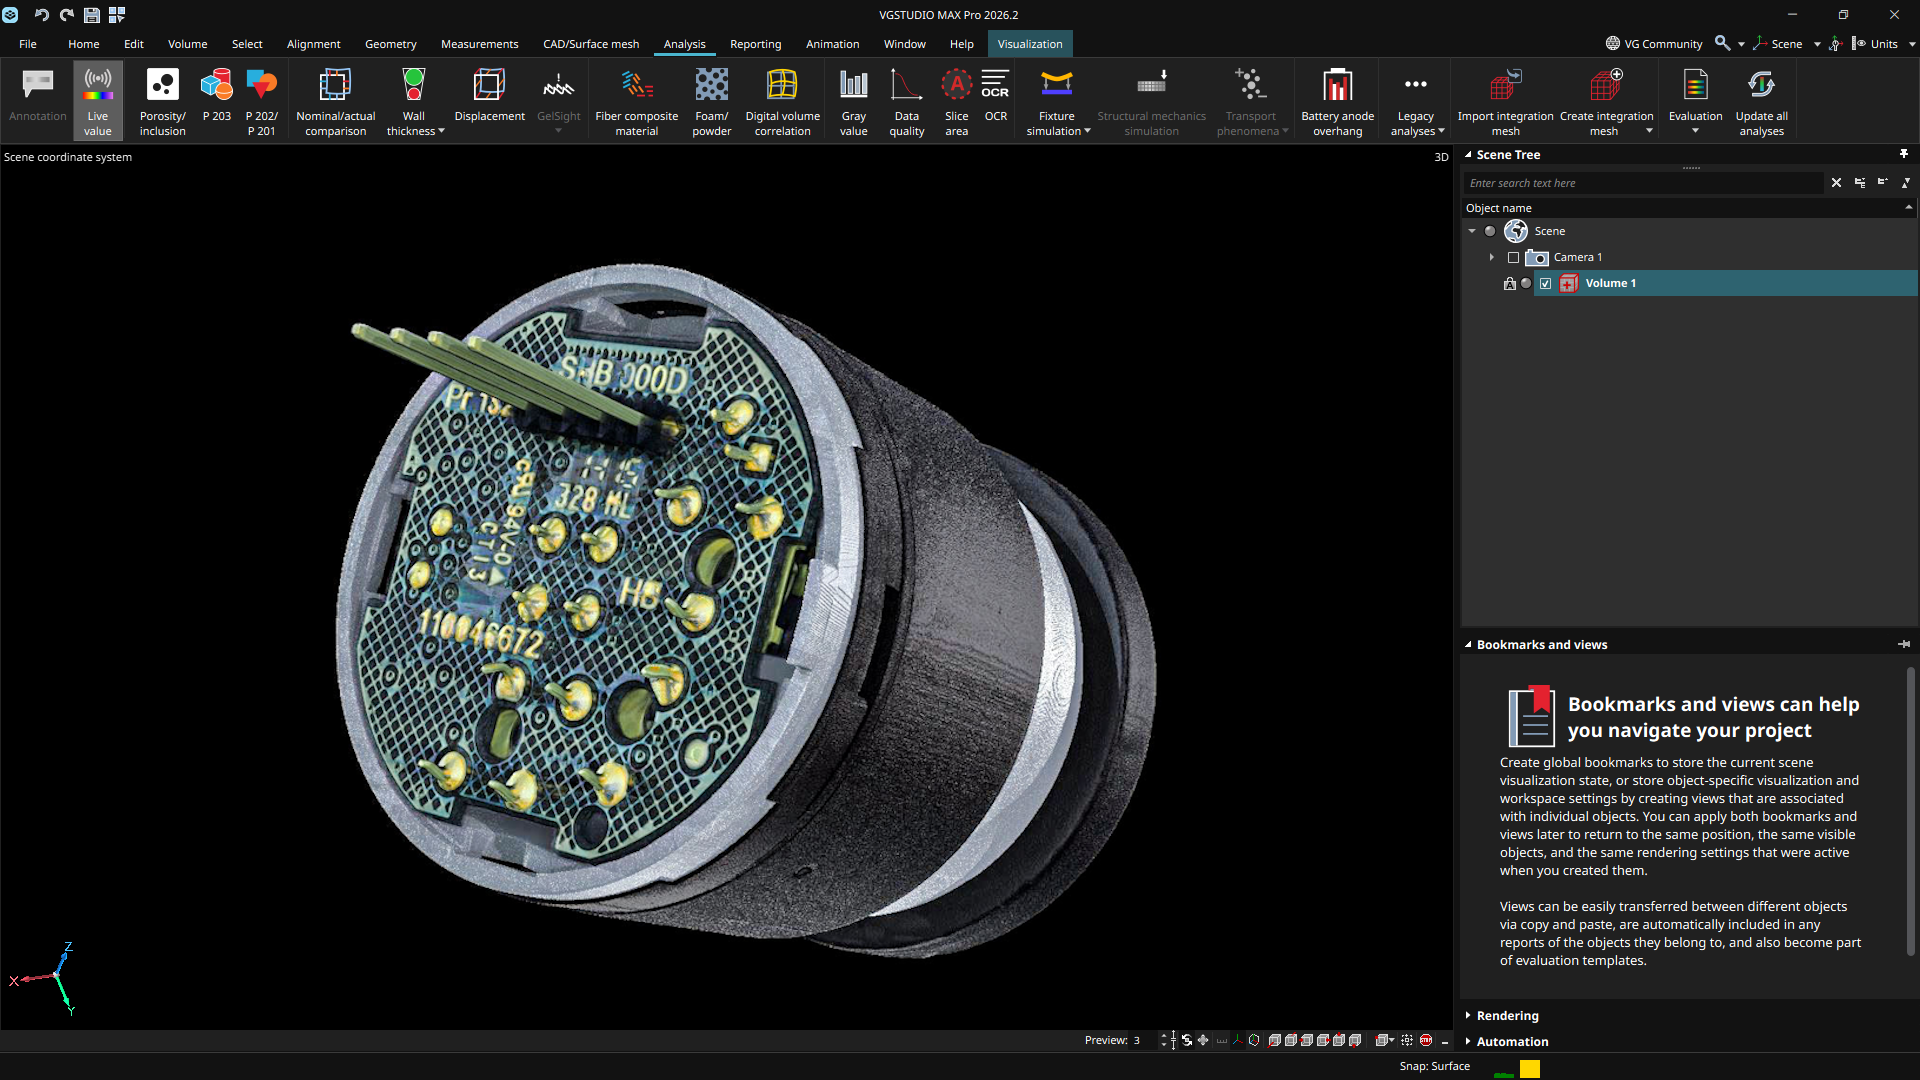The width and height of the screenshot is (1920, 1080).
Task: Launch Fiber composite material analysis
Action: tap(637, 101)
